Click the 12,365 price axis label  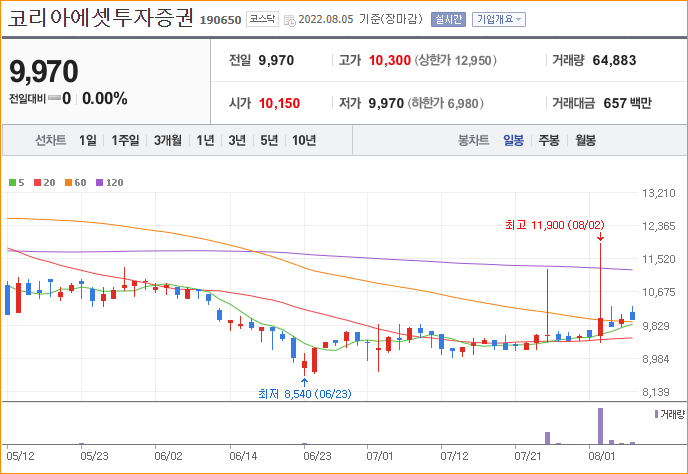(x=659, y=226)
